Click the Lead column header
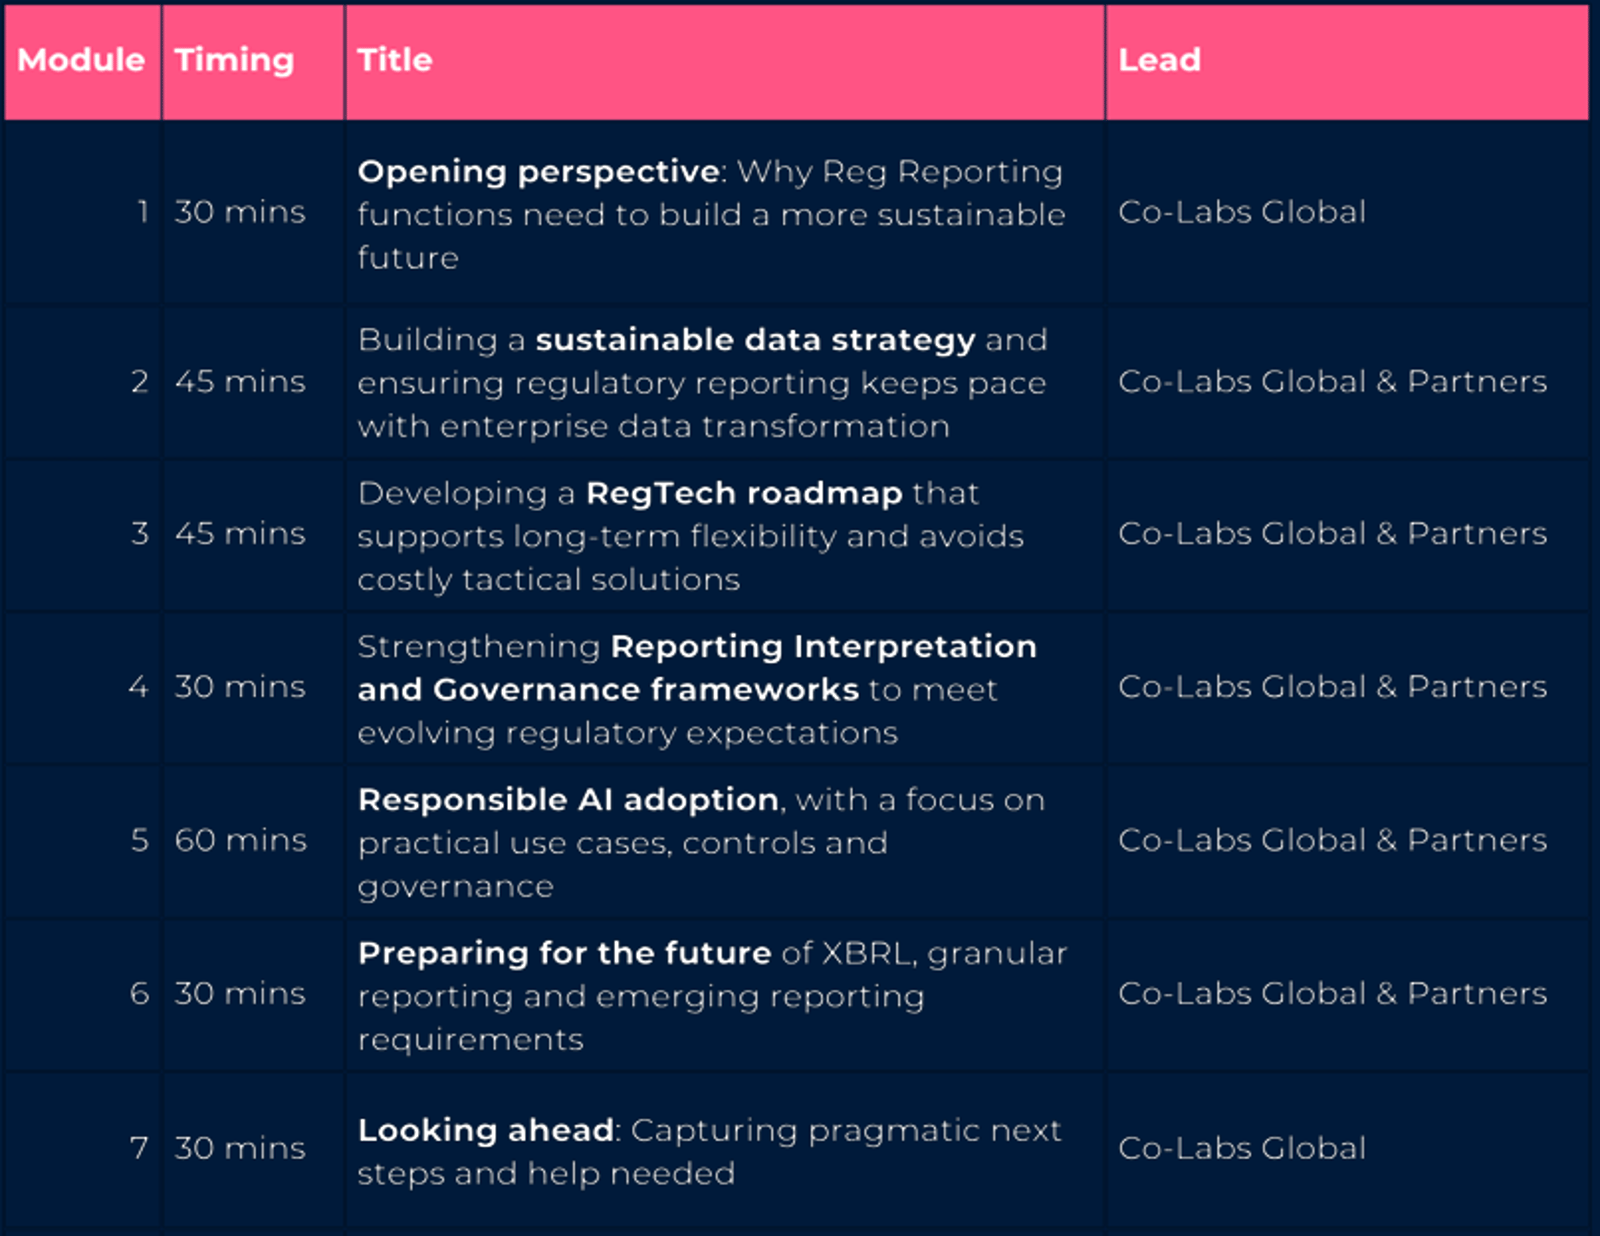 1347,61
